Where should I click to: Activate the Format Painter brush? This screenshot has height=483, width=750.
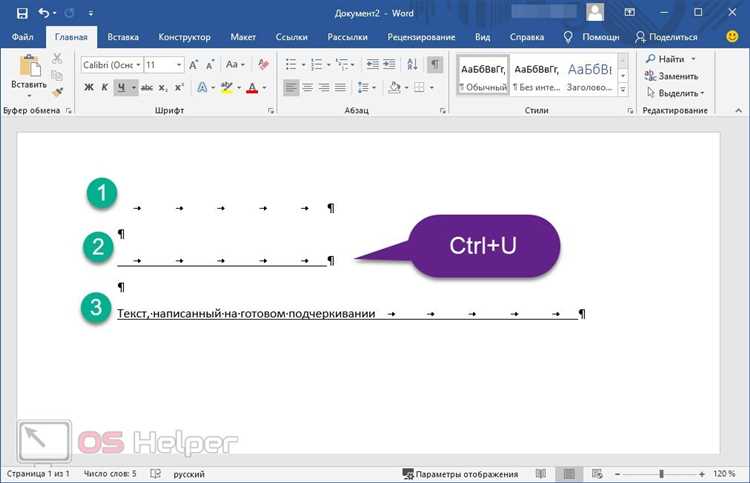[57, 92]
